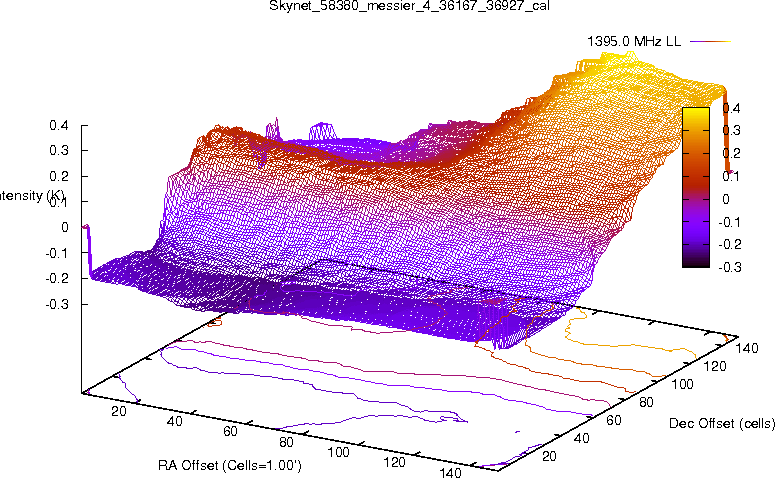Click the legend line sample beside 1395.0 MHz LL
The image size is (775, 478).
point(710,42)
